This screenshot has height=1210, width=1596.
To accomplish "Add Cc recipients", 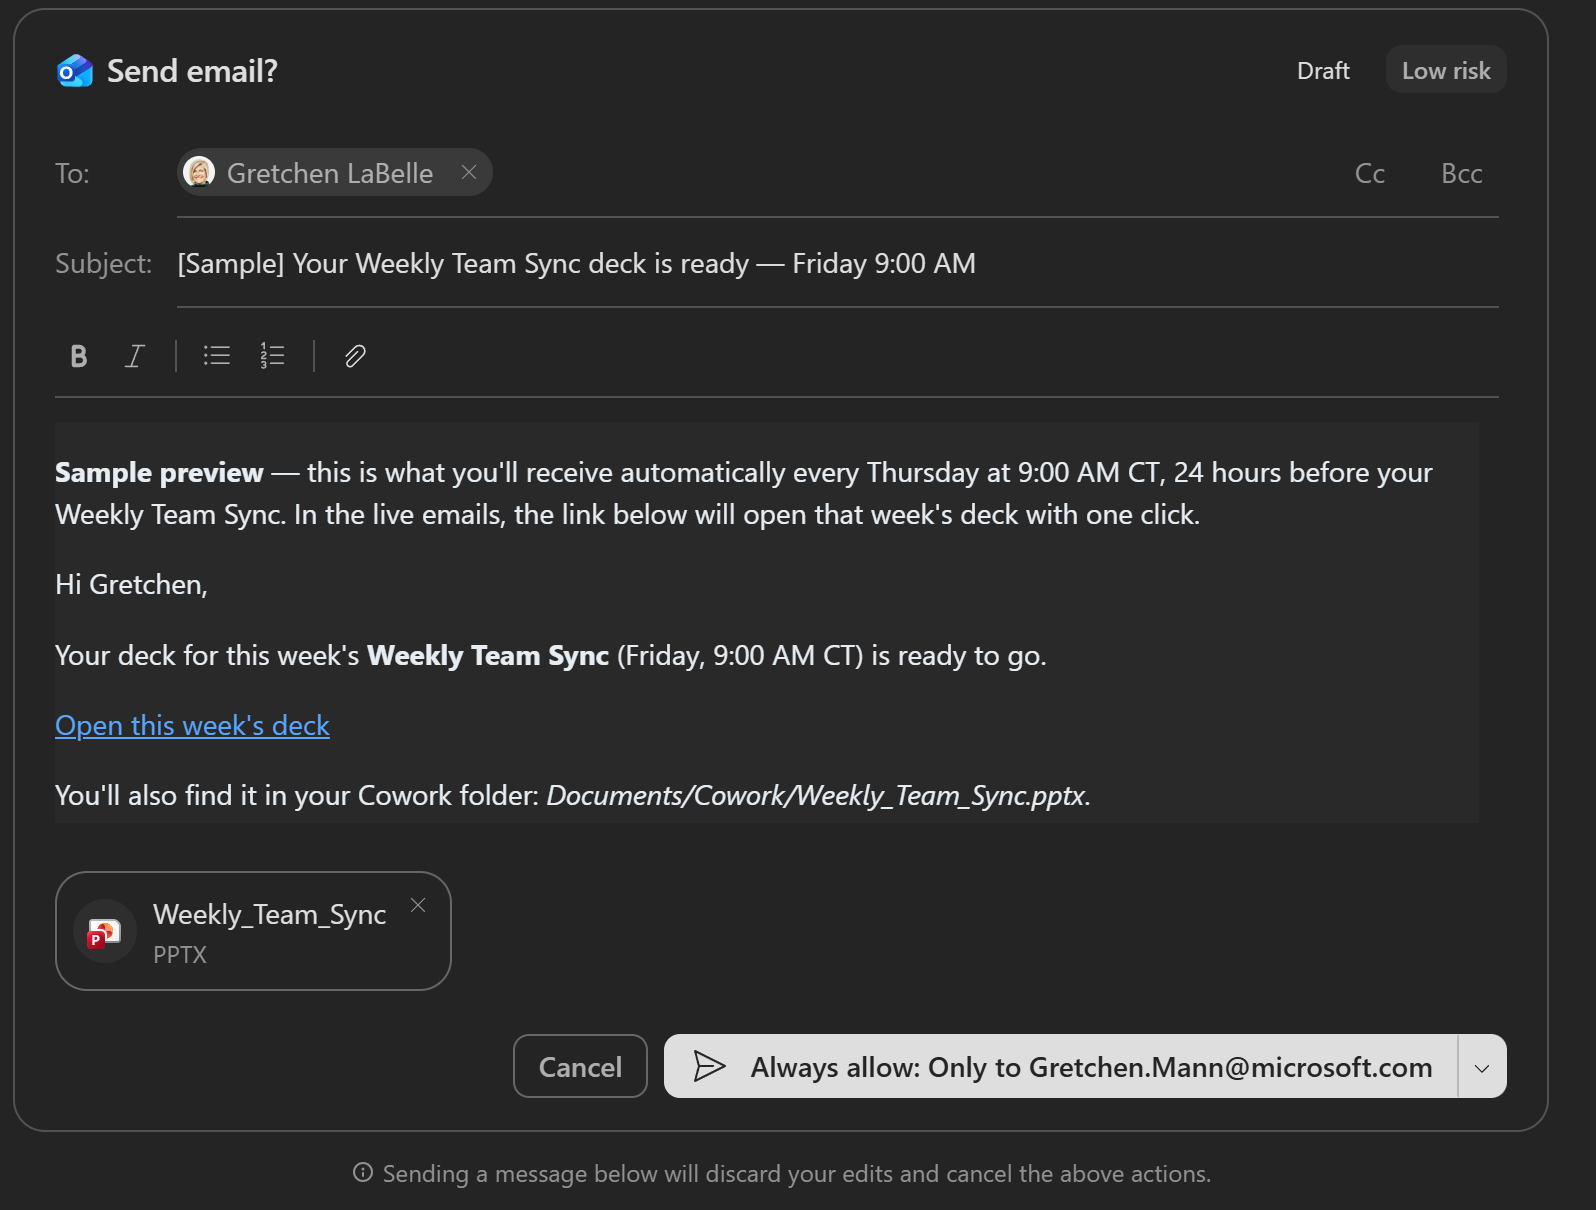I will [x=1370, y=174].
